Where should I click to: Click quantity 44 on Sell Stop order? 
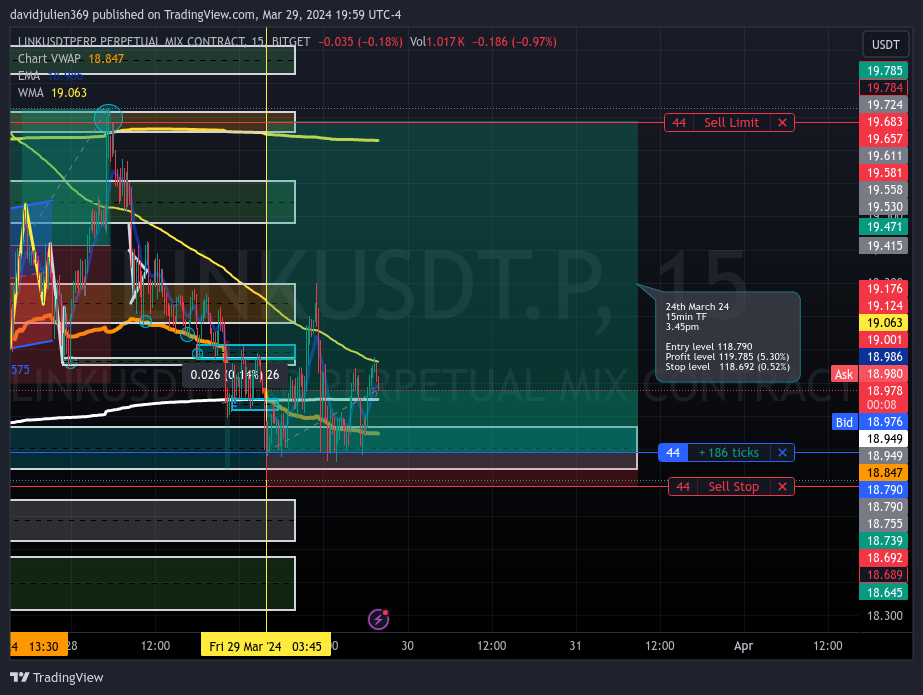pos(683,487)
